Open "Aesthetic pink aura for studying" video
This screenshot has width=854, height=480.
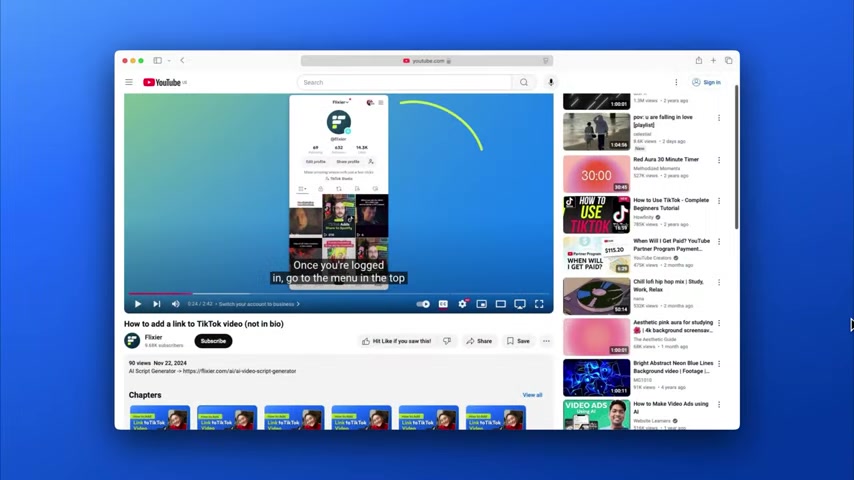click(x=673, y=326)
